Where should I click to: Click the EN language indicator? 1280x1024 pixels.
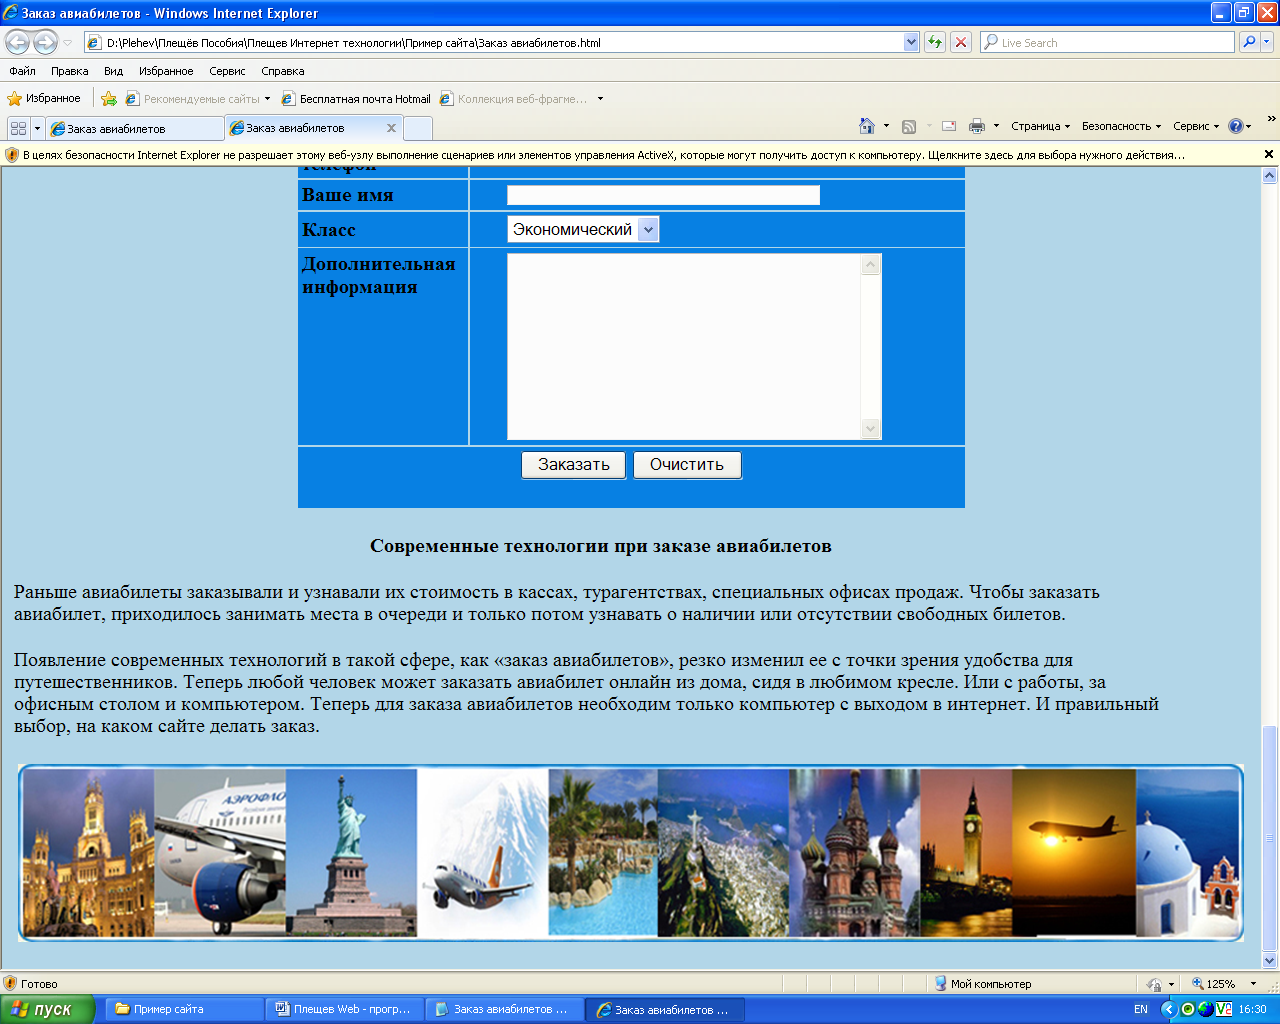pos(1141,1009)
